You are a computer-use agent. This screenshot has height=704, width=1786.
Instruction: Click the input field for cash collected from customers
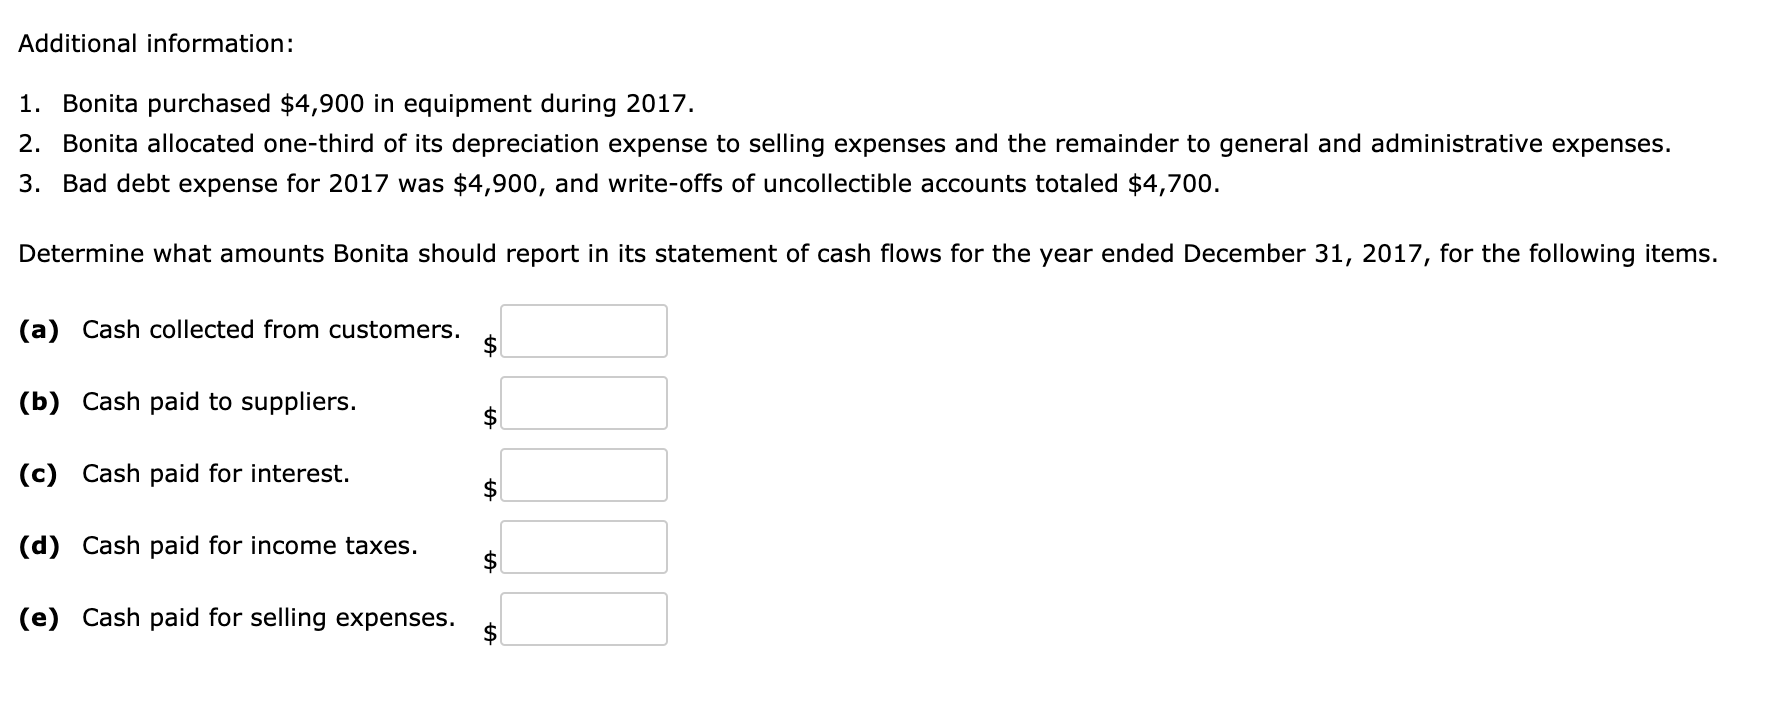tap(584, 330)
